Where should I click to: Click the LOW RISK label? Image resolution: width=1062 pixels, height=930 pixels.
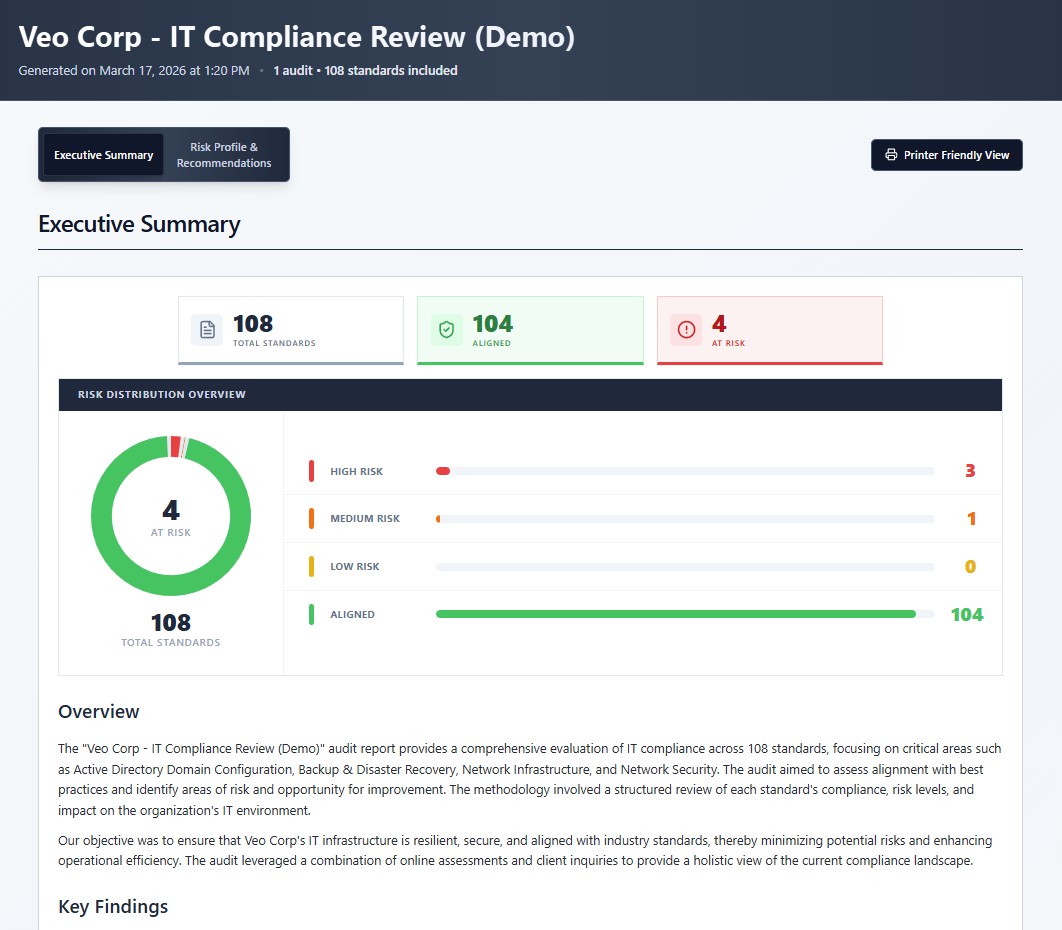(355, 567)
